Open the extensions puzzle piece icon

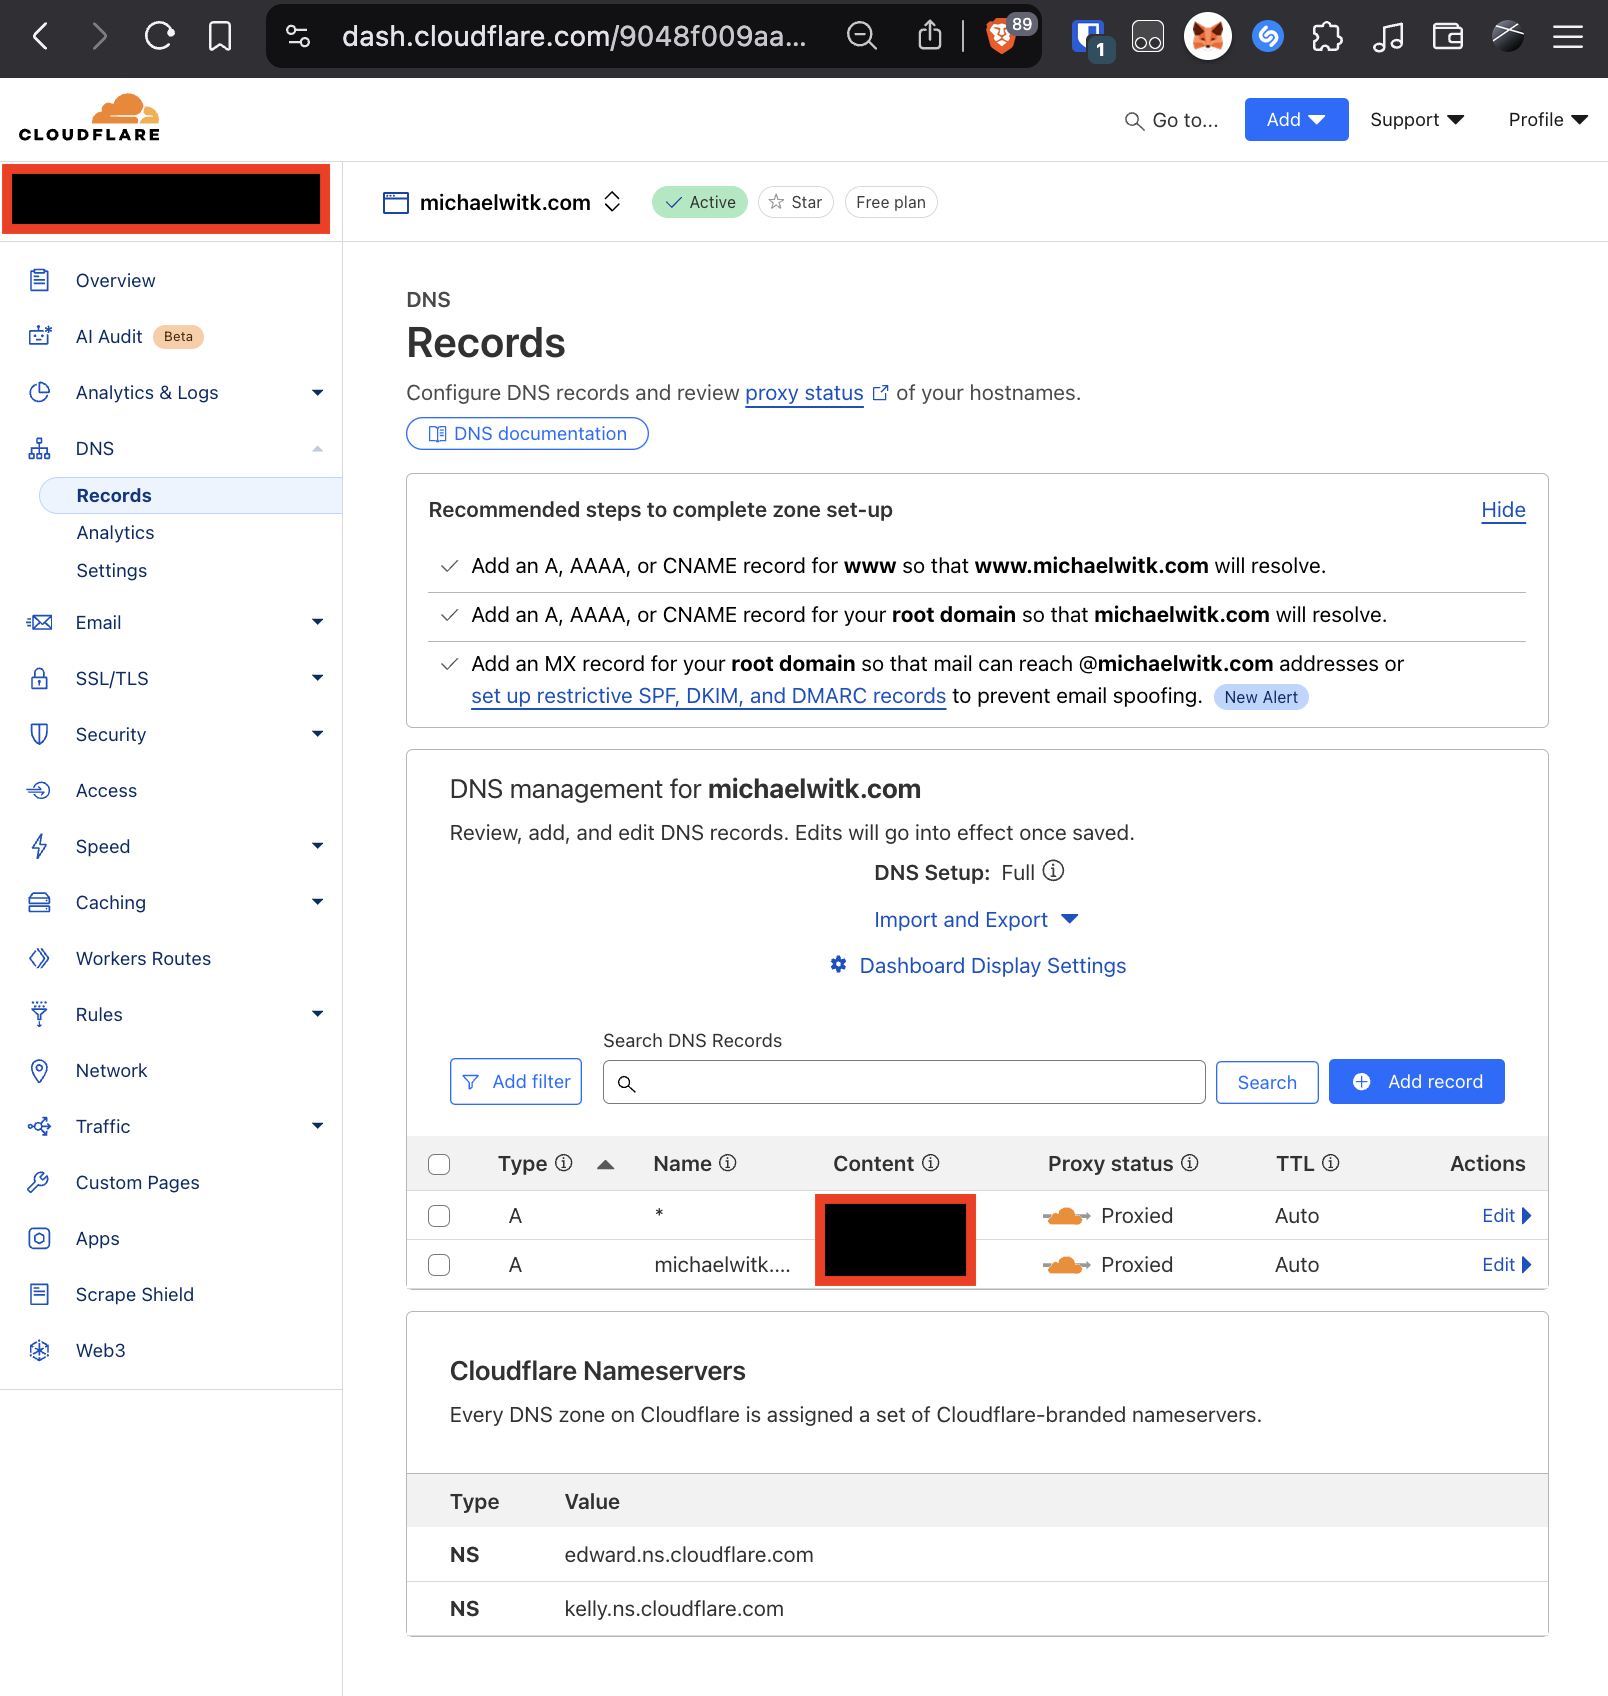click(1328, 37)
